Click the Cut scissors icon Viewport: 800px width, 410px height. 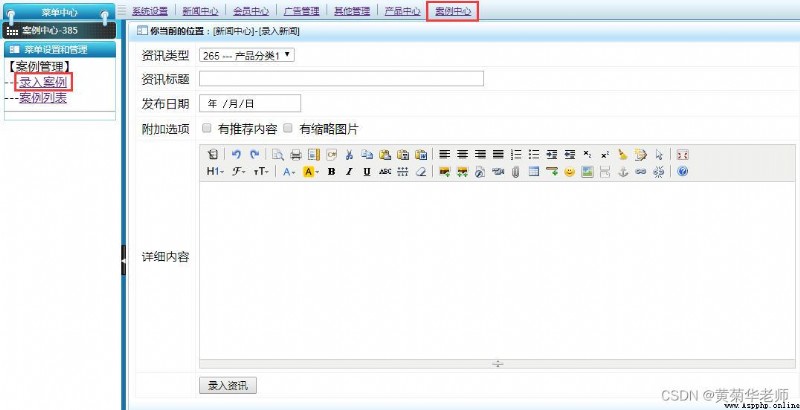[x=349, y=155]
